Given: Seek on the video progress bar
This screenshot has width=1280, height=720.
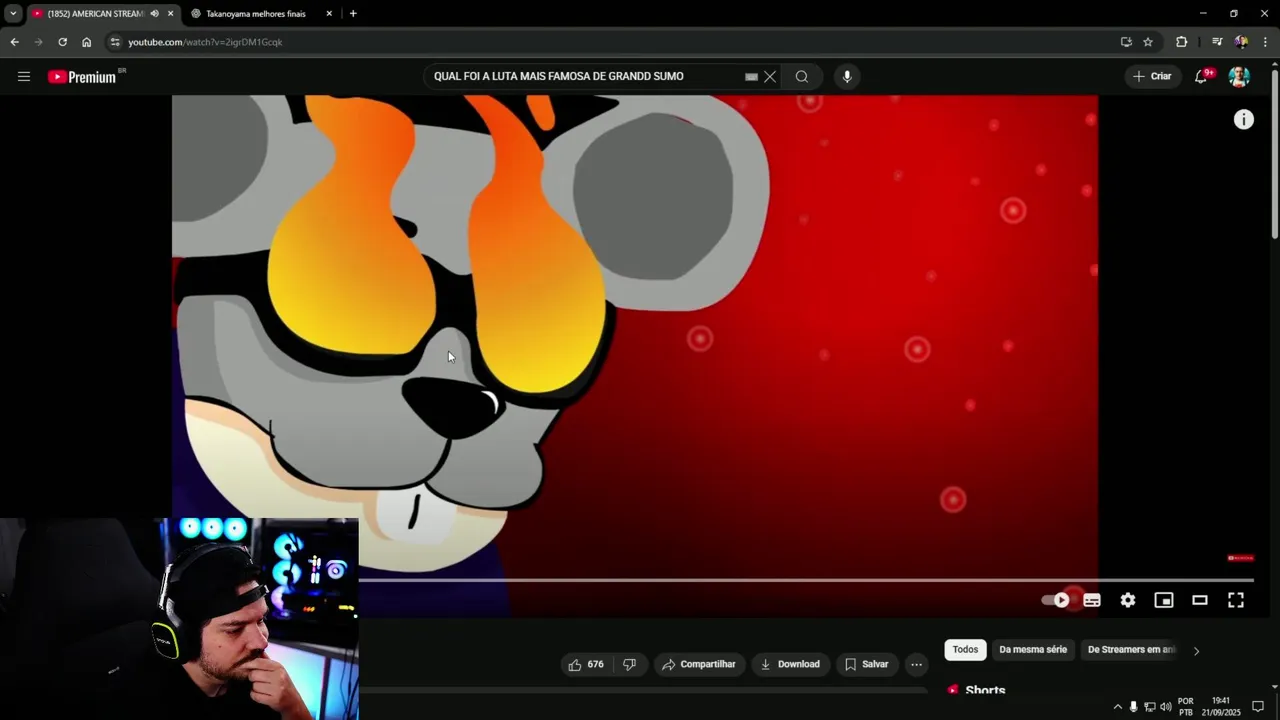Looking at the screenshot, I should click(x=806, y=579).
